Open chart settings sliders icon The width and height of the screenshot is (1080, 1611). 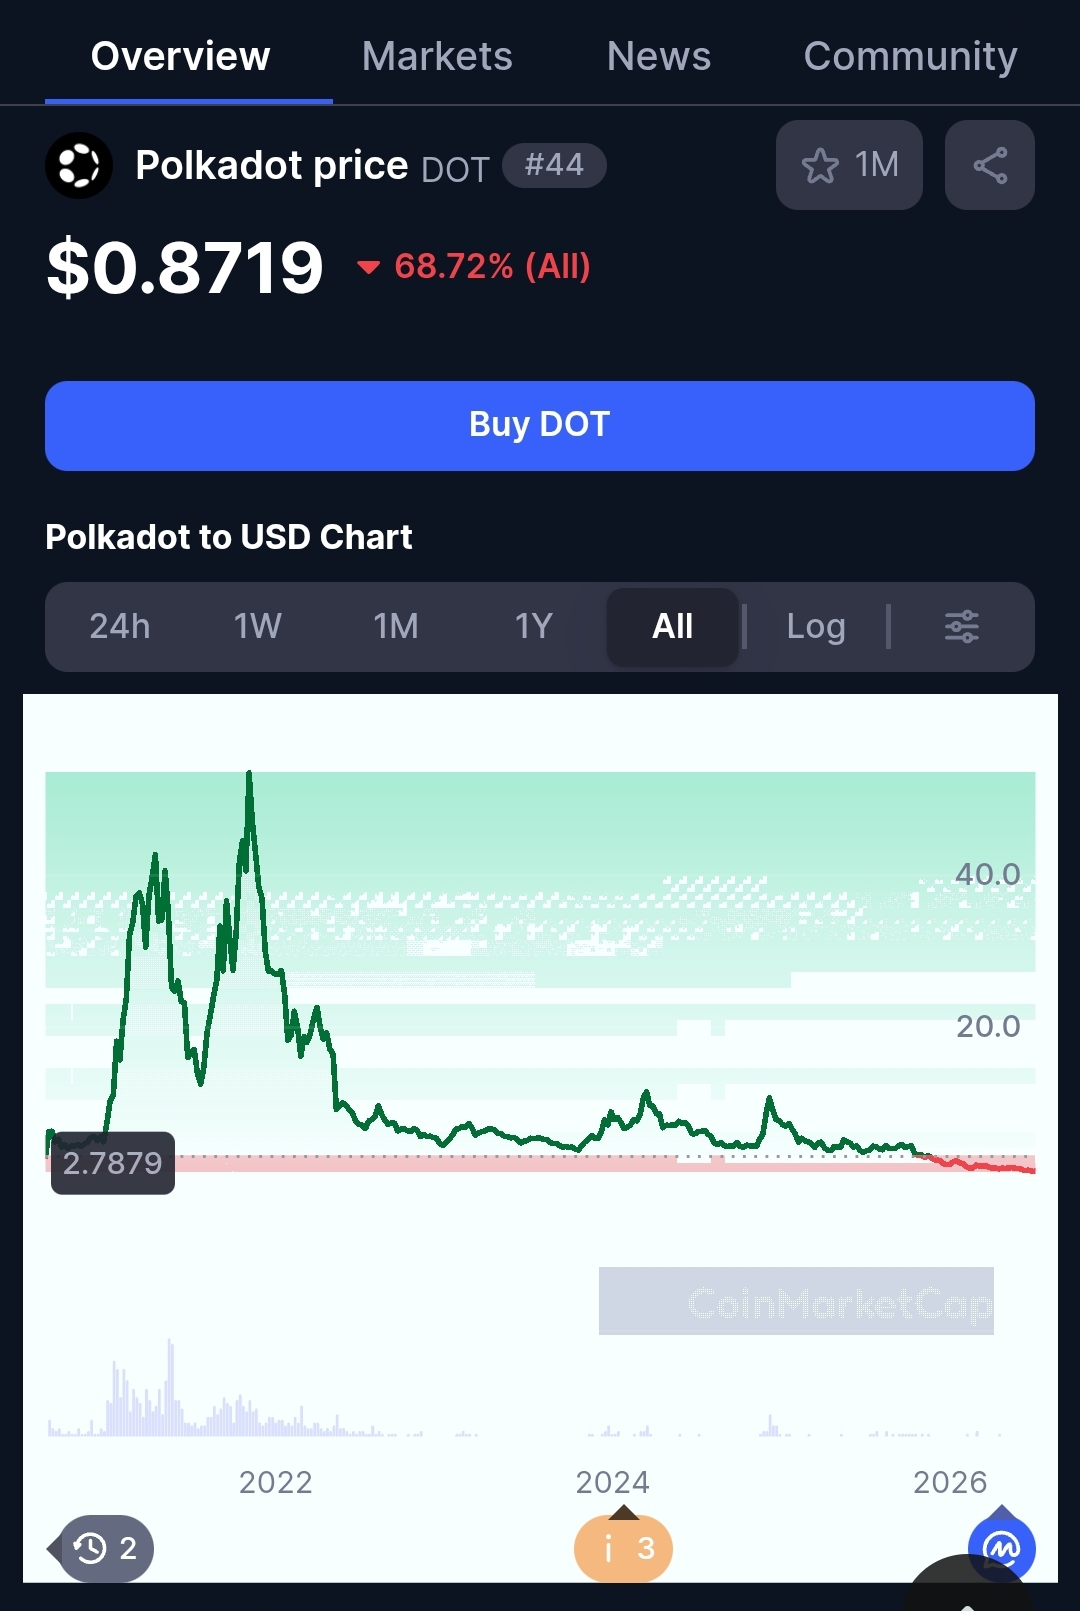click(962, 627)
